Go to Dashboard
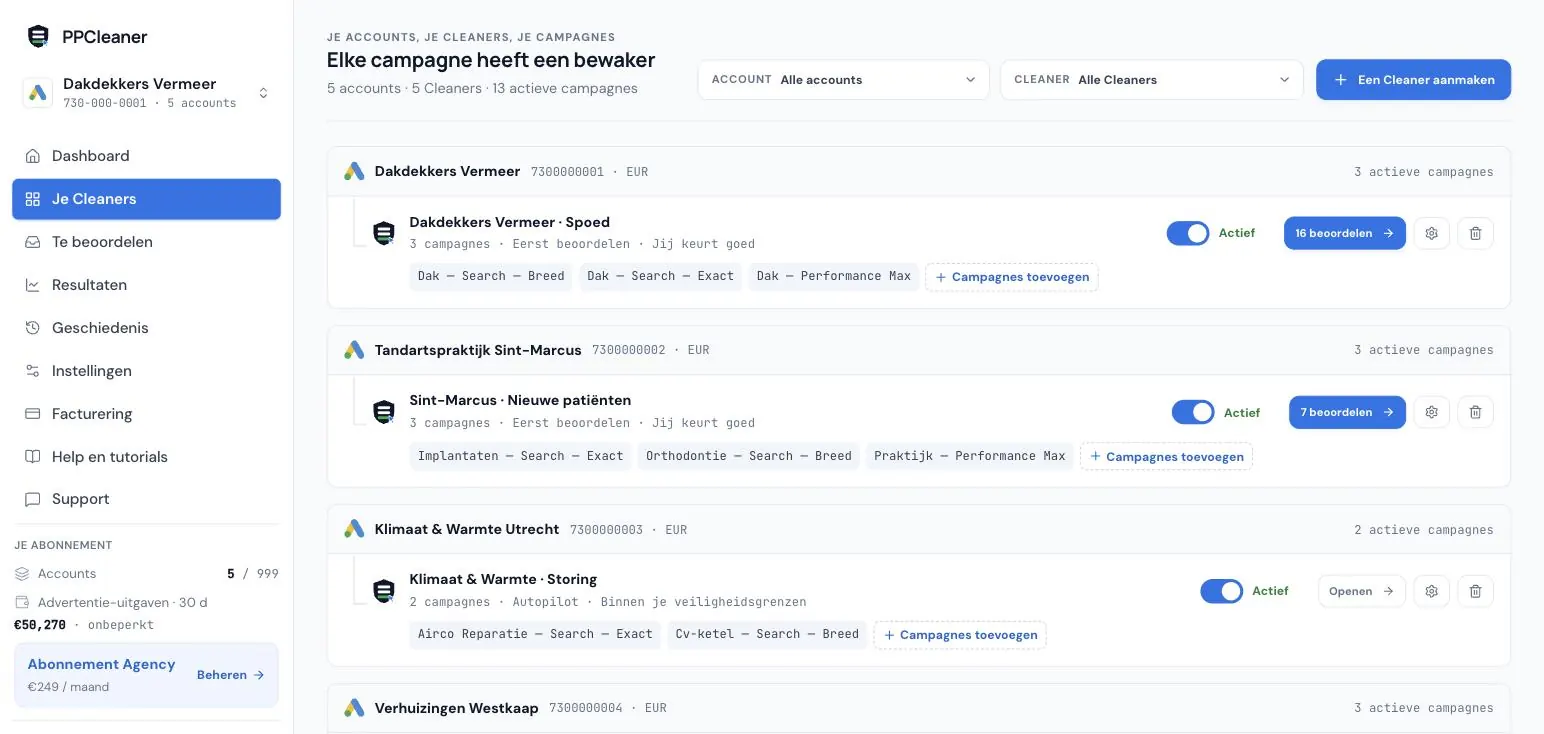This screenshot has height=734, width=1544. pos(146,156)
